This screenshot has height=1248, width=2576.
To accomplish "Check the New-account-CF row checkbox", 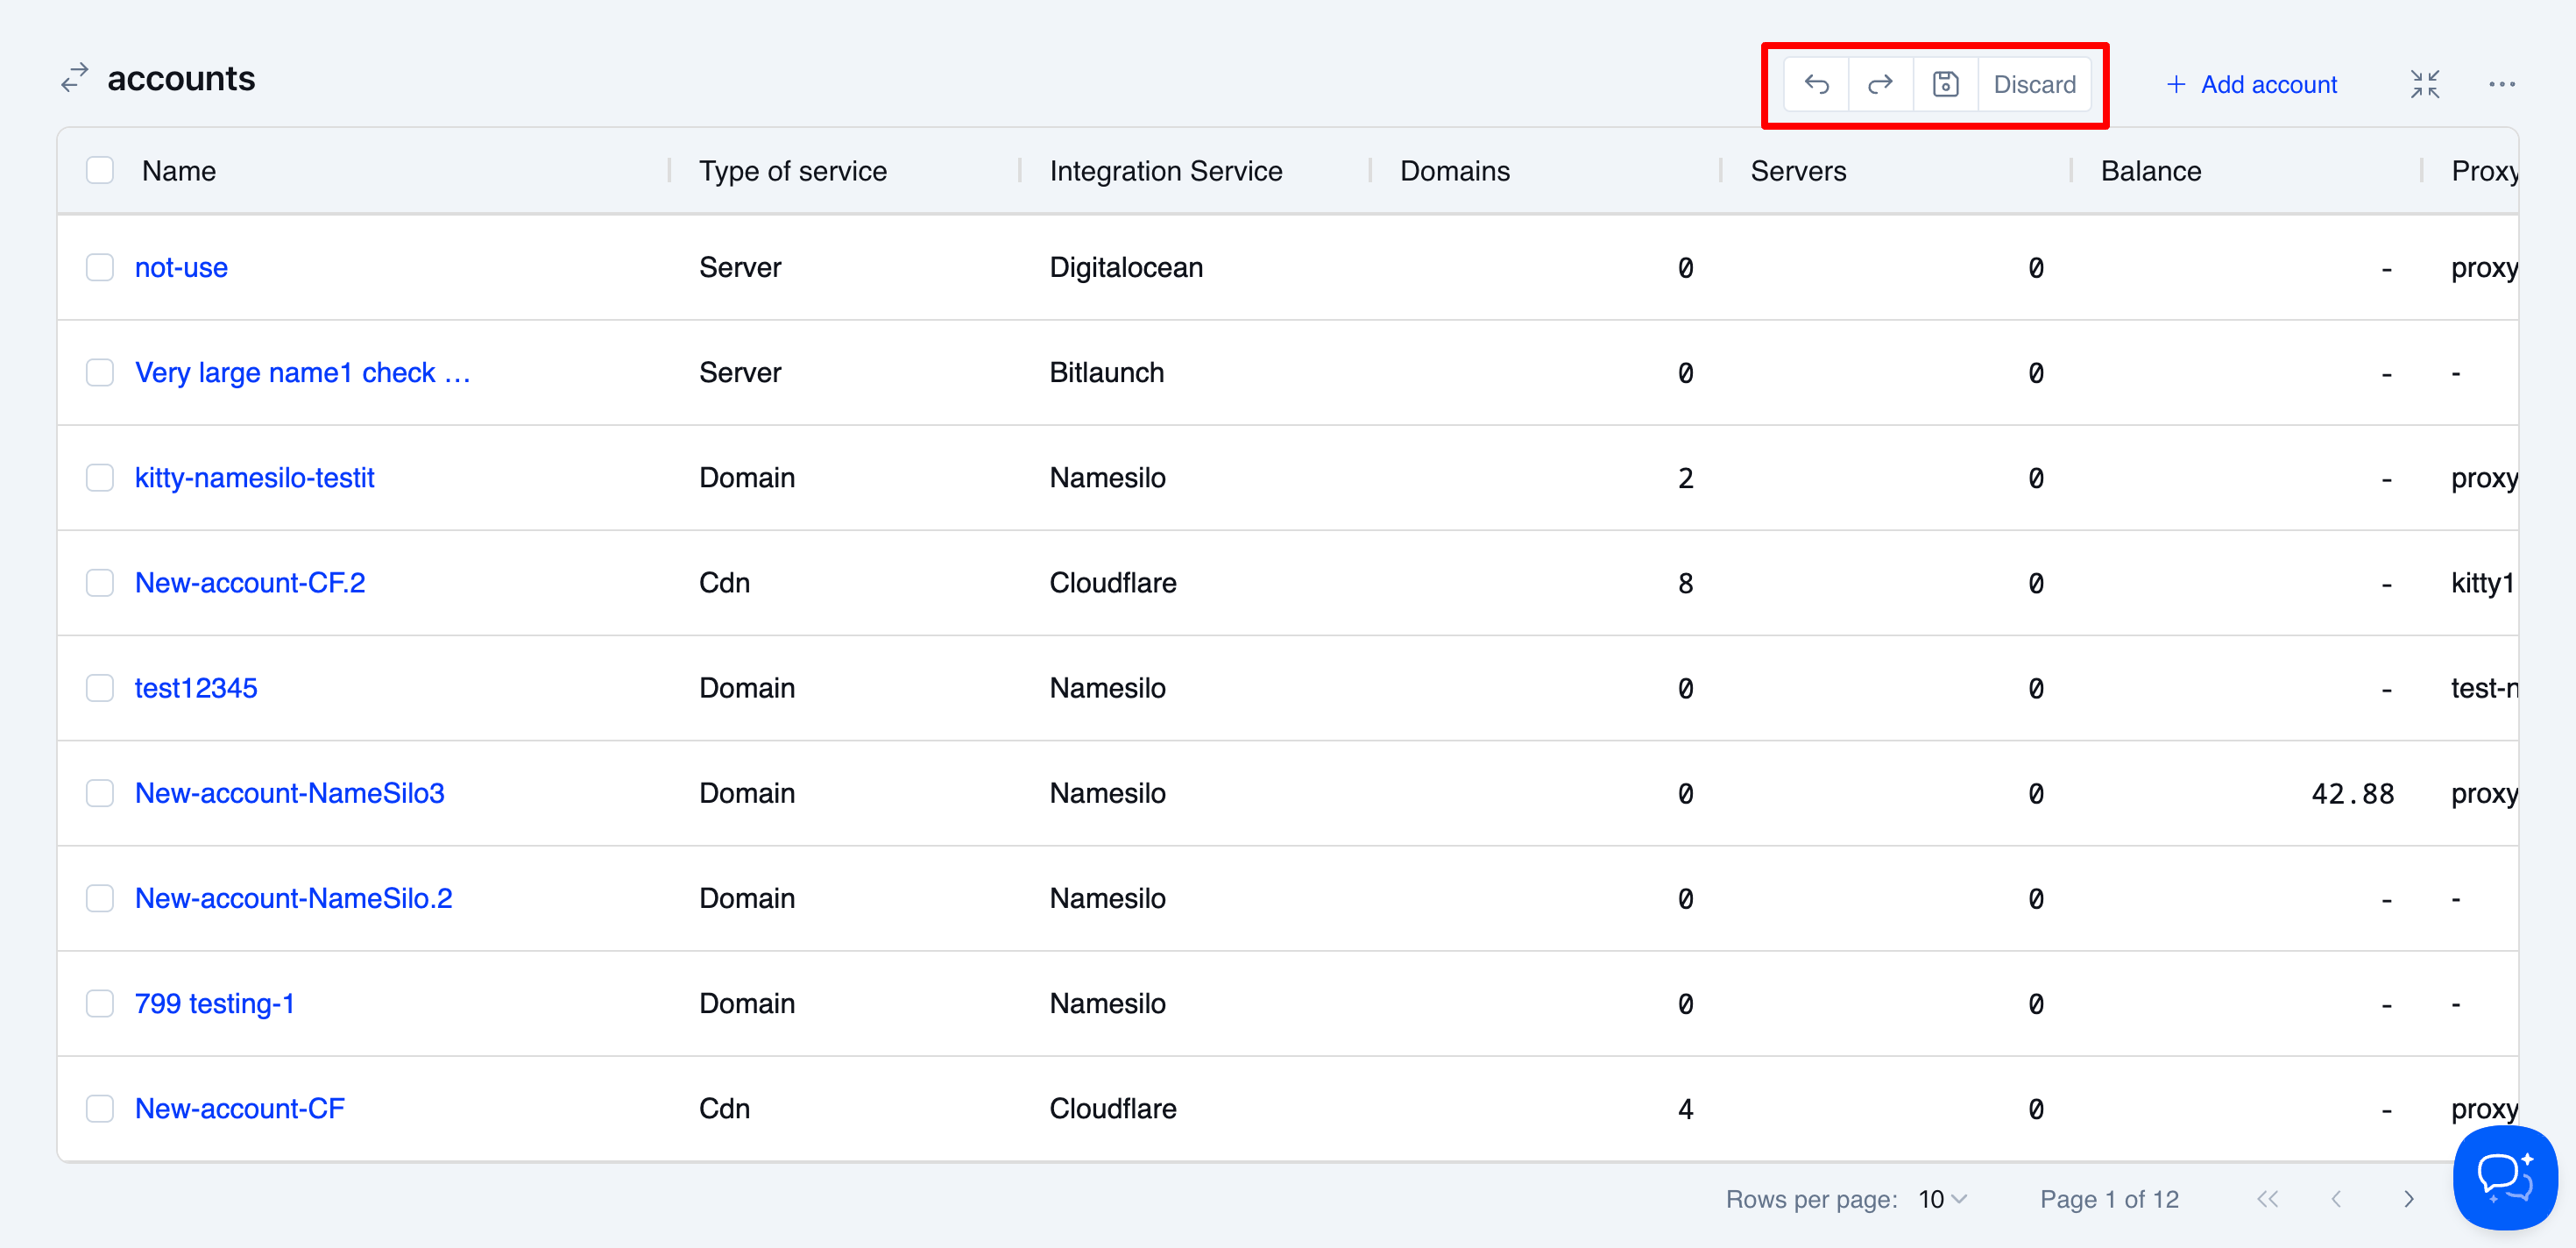I will [100, 1108].
